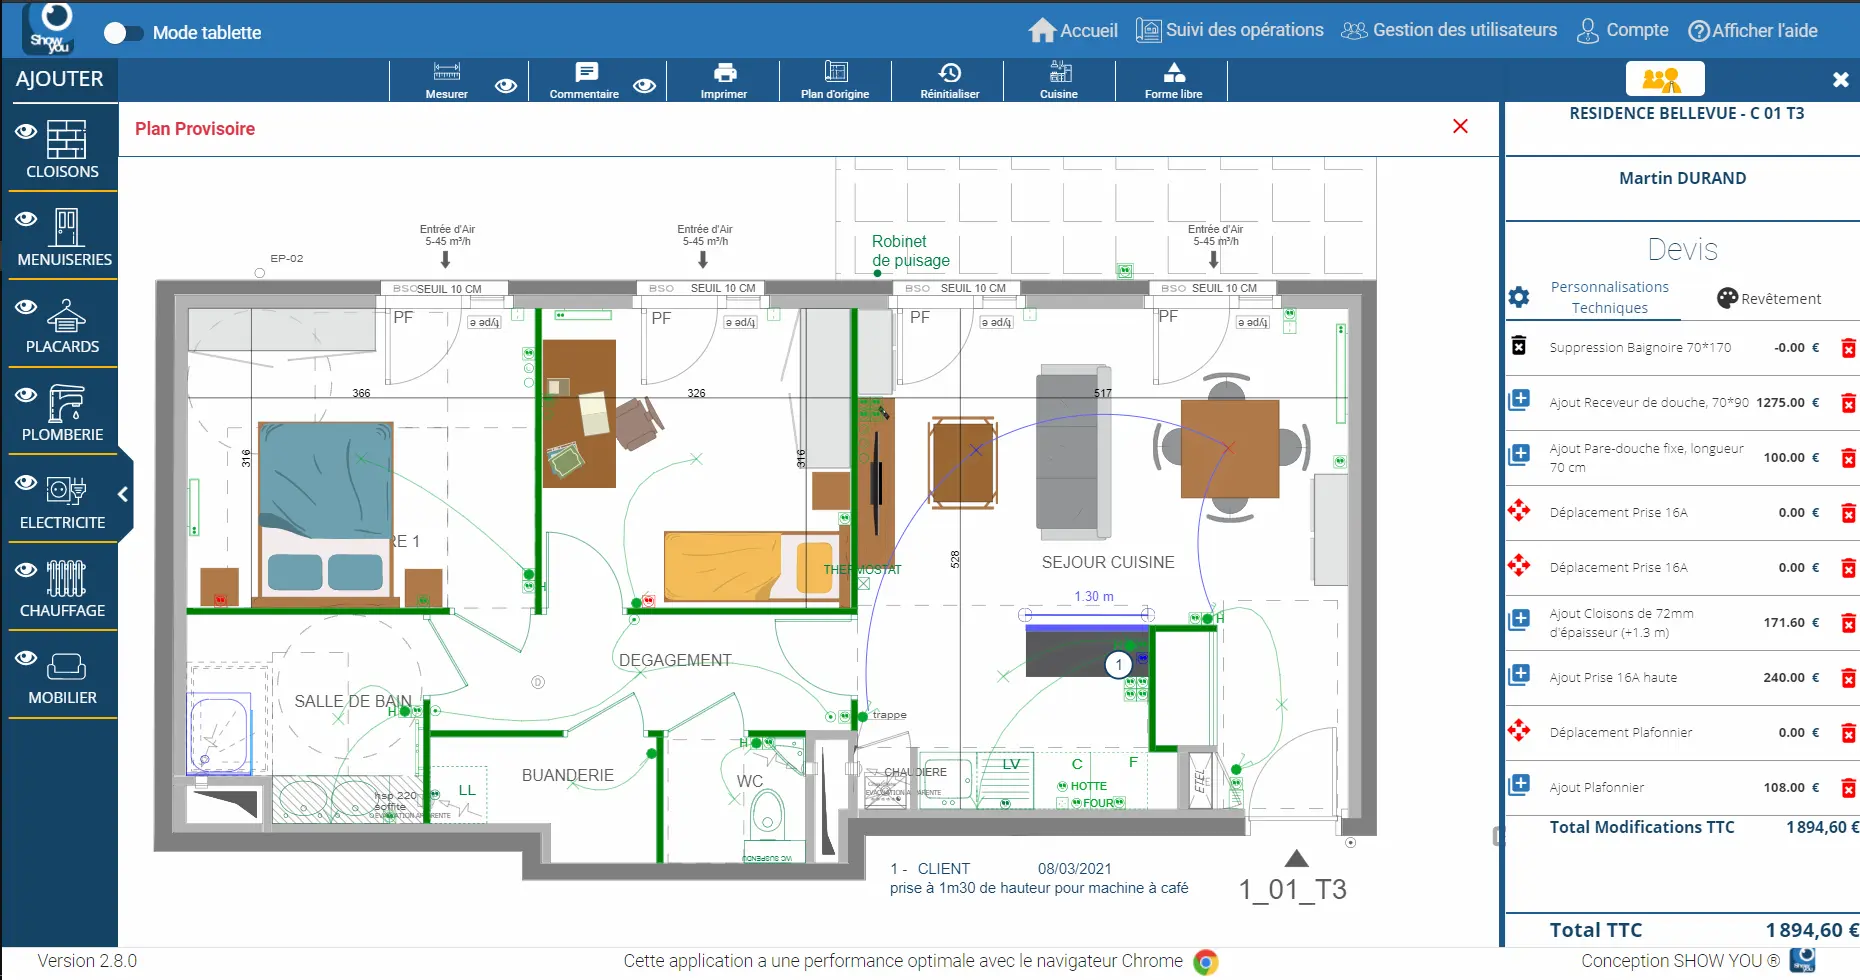Delete the Ajout Plafonnier line

pyautogui.click(x=1849, y=788)
